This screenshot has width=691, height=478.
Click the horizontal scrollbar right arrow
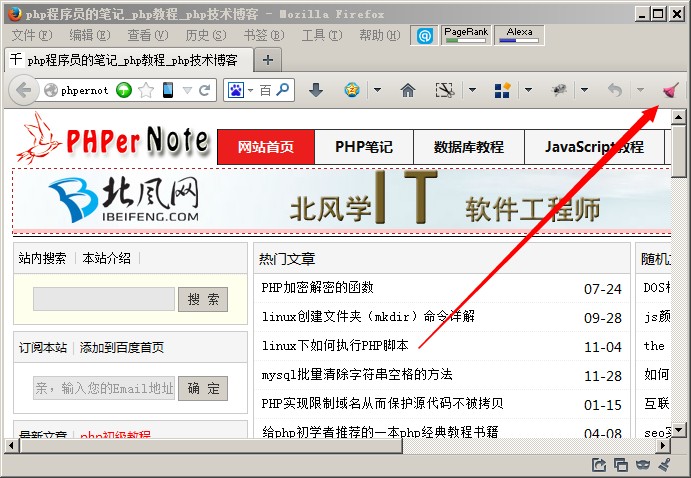tap(663, 446)
